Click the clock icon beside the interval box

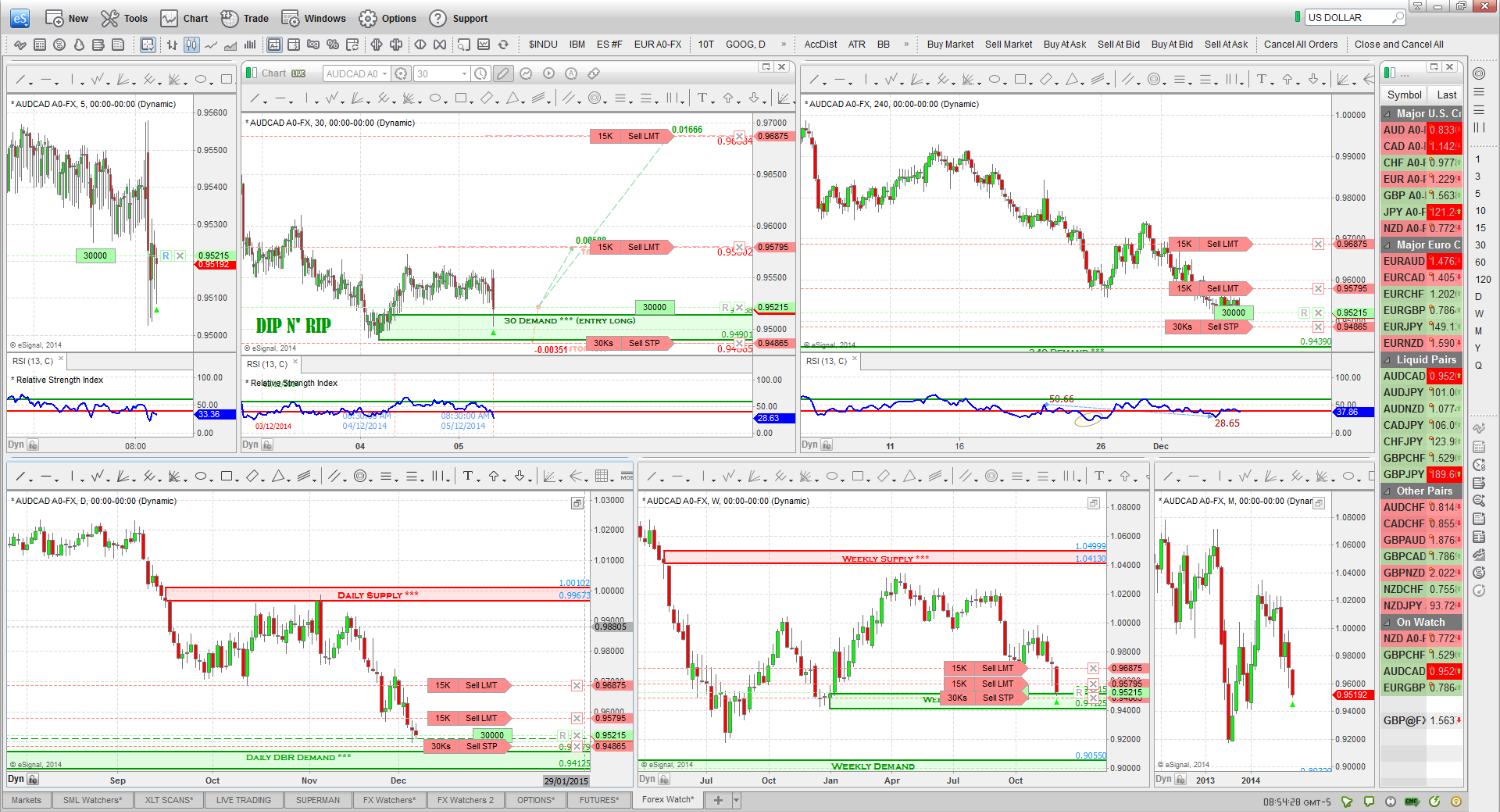(481, 73)
